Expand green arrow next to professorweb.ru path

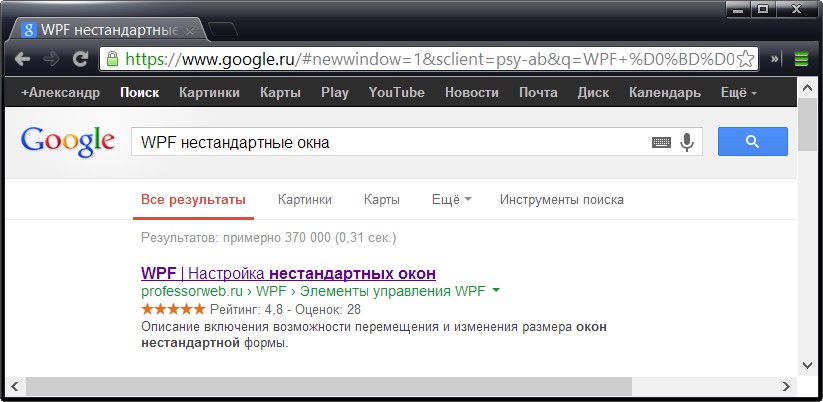coord(495,291)
